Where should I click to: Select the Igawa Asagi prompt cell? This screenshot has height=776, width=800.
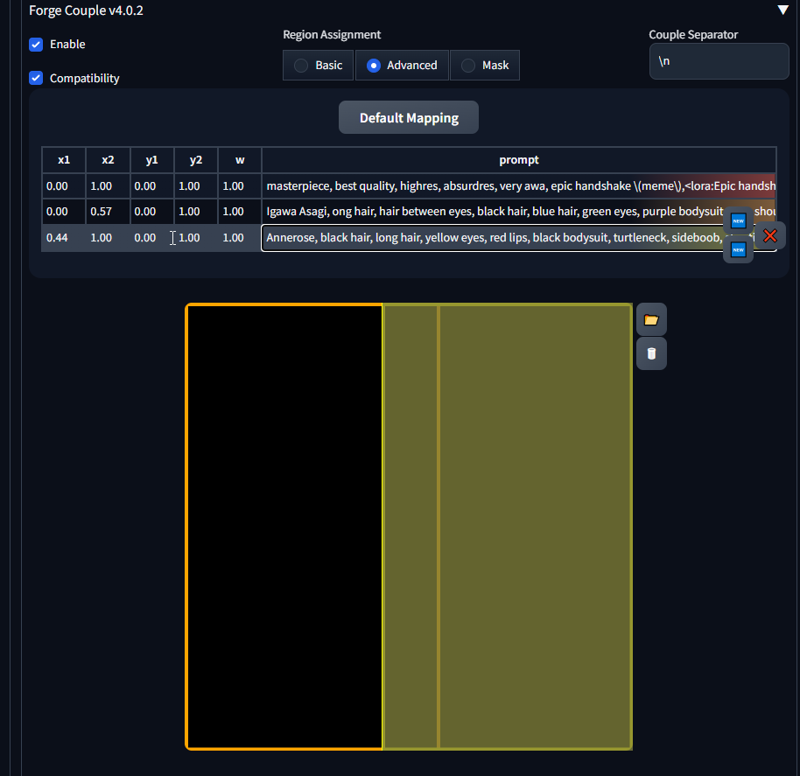point(519,211)
